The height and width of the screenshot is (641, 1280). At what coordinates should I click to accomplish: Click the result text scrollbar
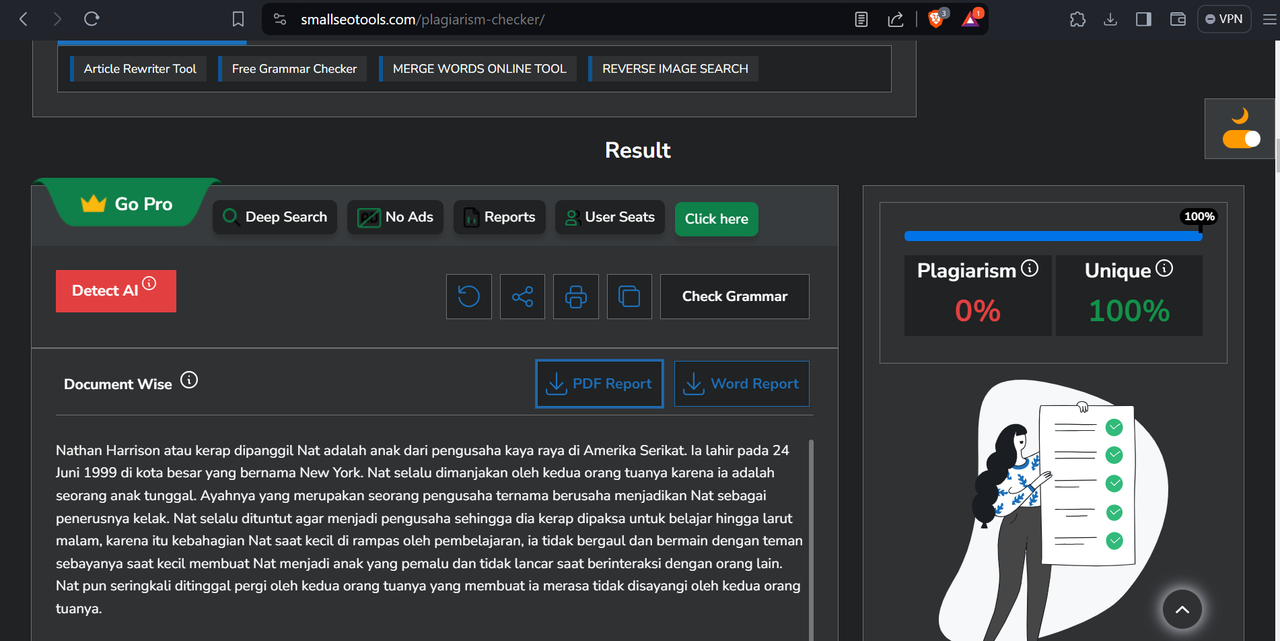811,540
